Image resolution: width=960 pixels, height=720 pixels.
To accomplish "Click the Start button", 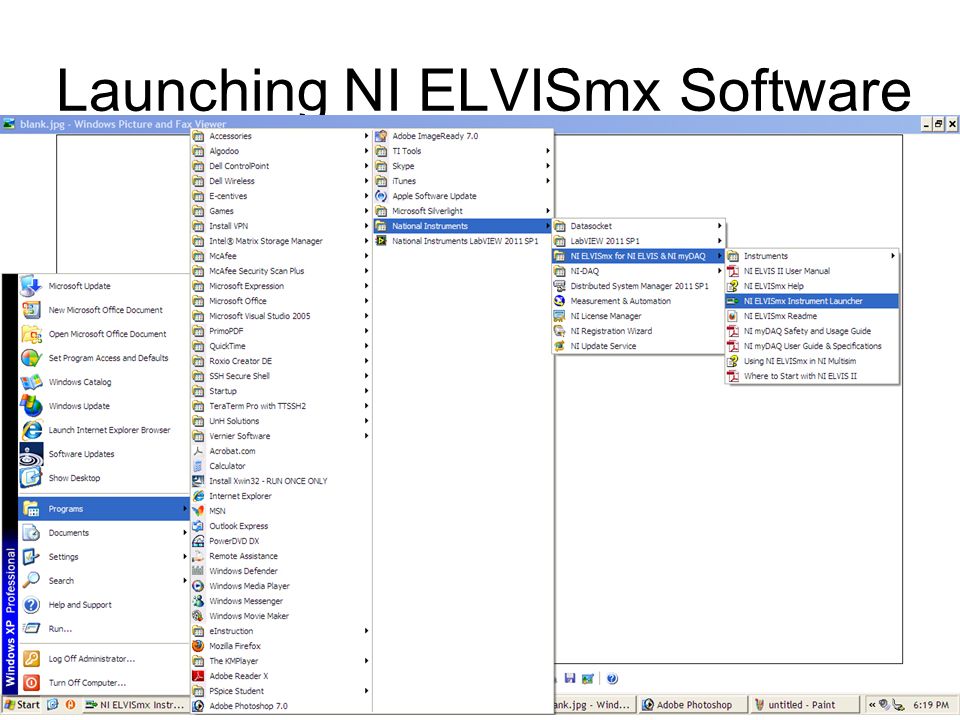I will pos(22,705).
